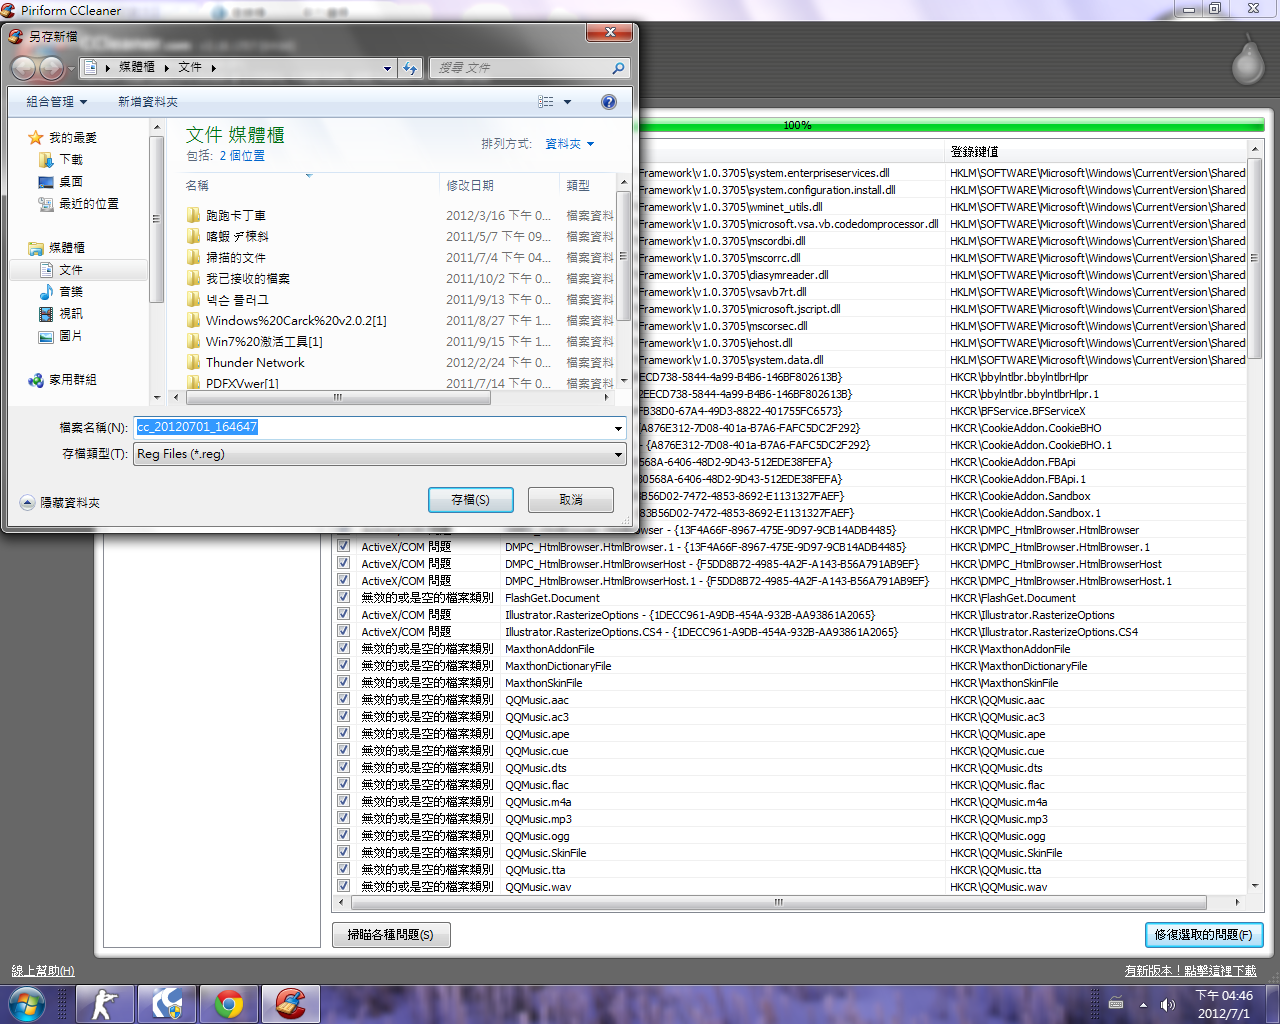The height and width of the screenshot is (1024, 1280).
Task: Expand the view options dropdown arrow
Action: click(567, 102)
